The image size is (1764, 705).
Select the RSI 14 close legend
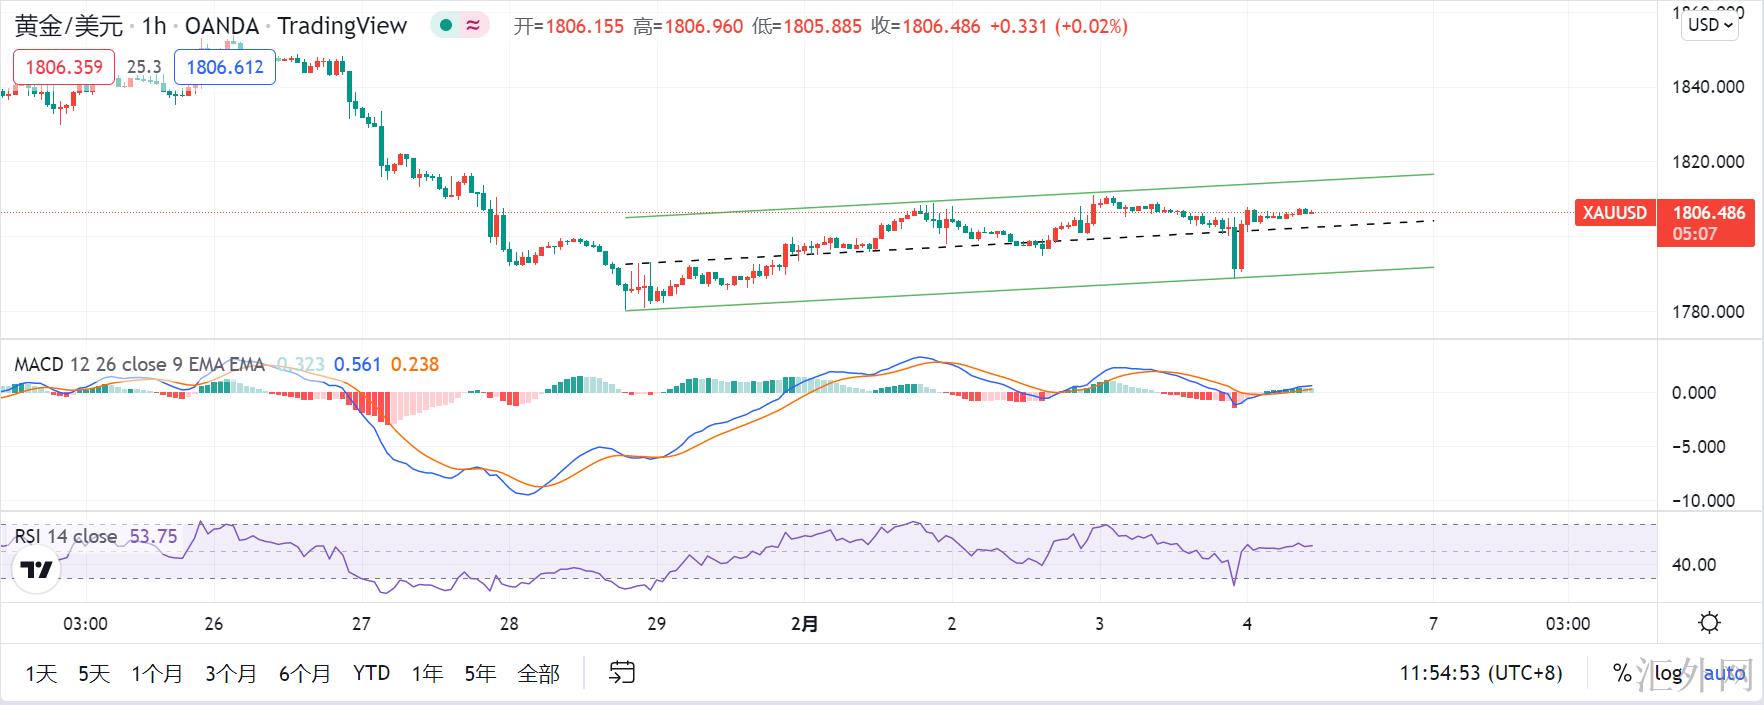click(x=66, y=536)
